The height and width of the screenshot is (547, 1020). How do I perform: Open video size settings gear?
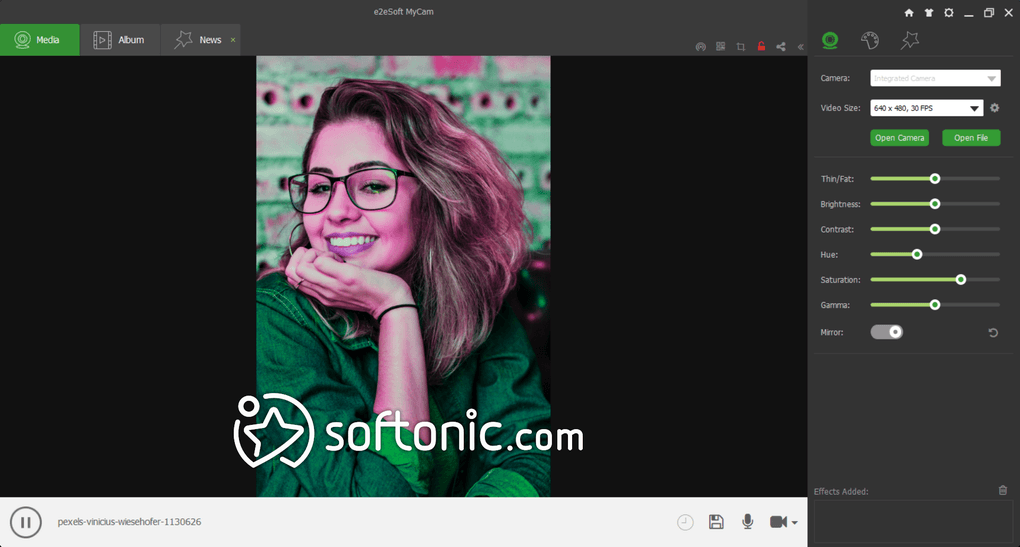995,108
